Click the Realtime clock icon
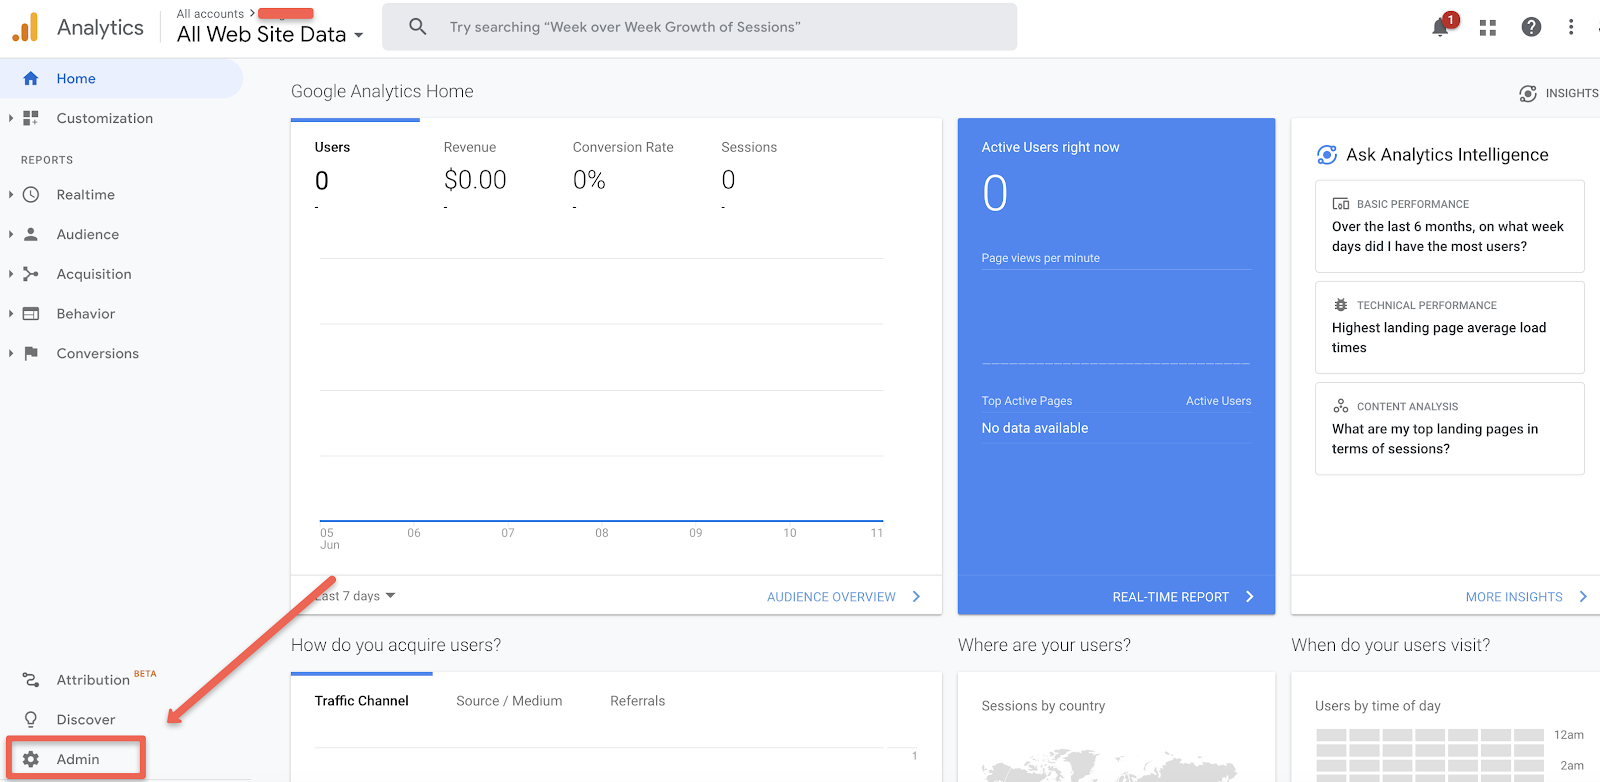 coord(31,195)
